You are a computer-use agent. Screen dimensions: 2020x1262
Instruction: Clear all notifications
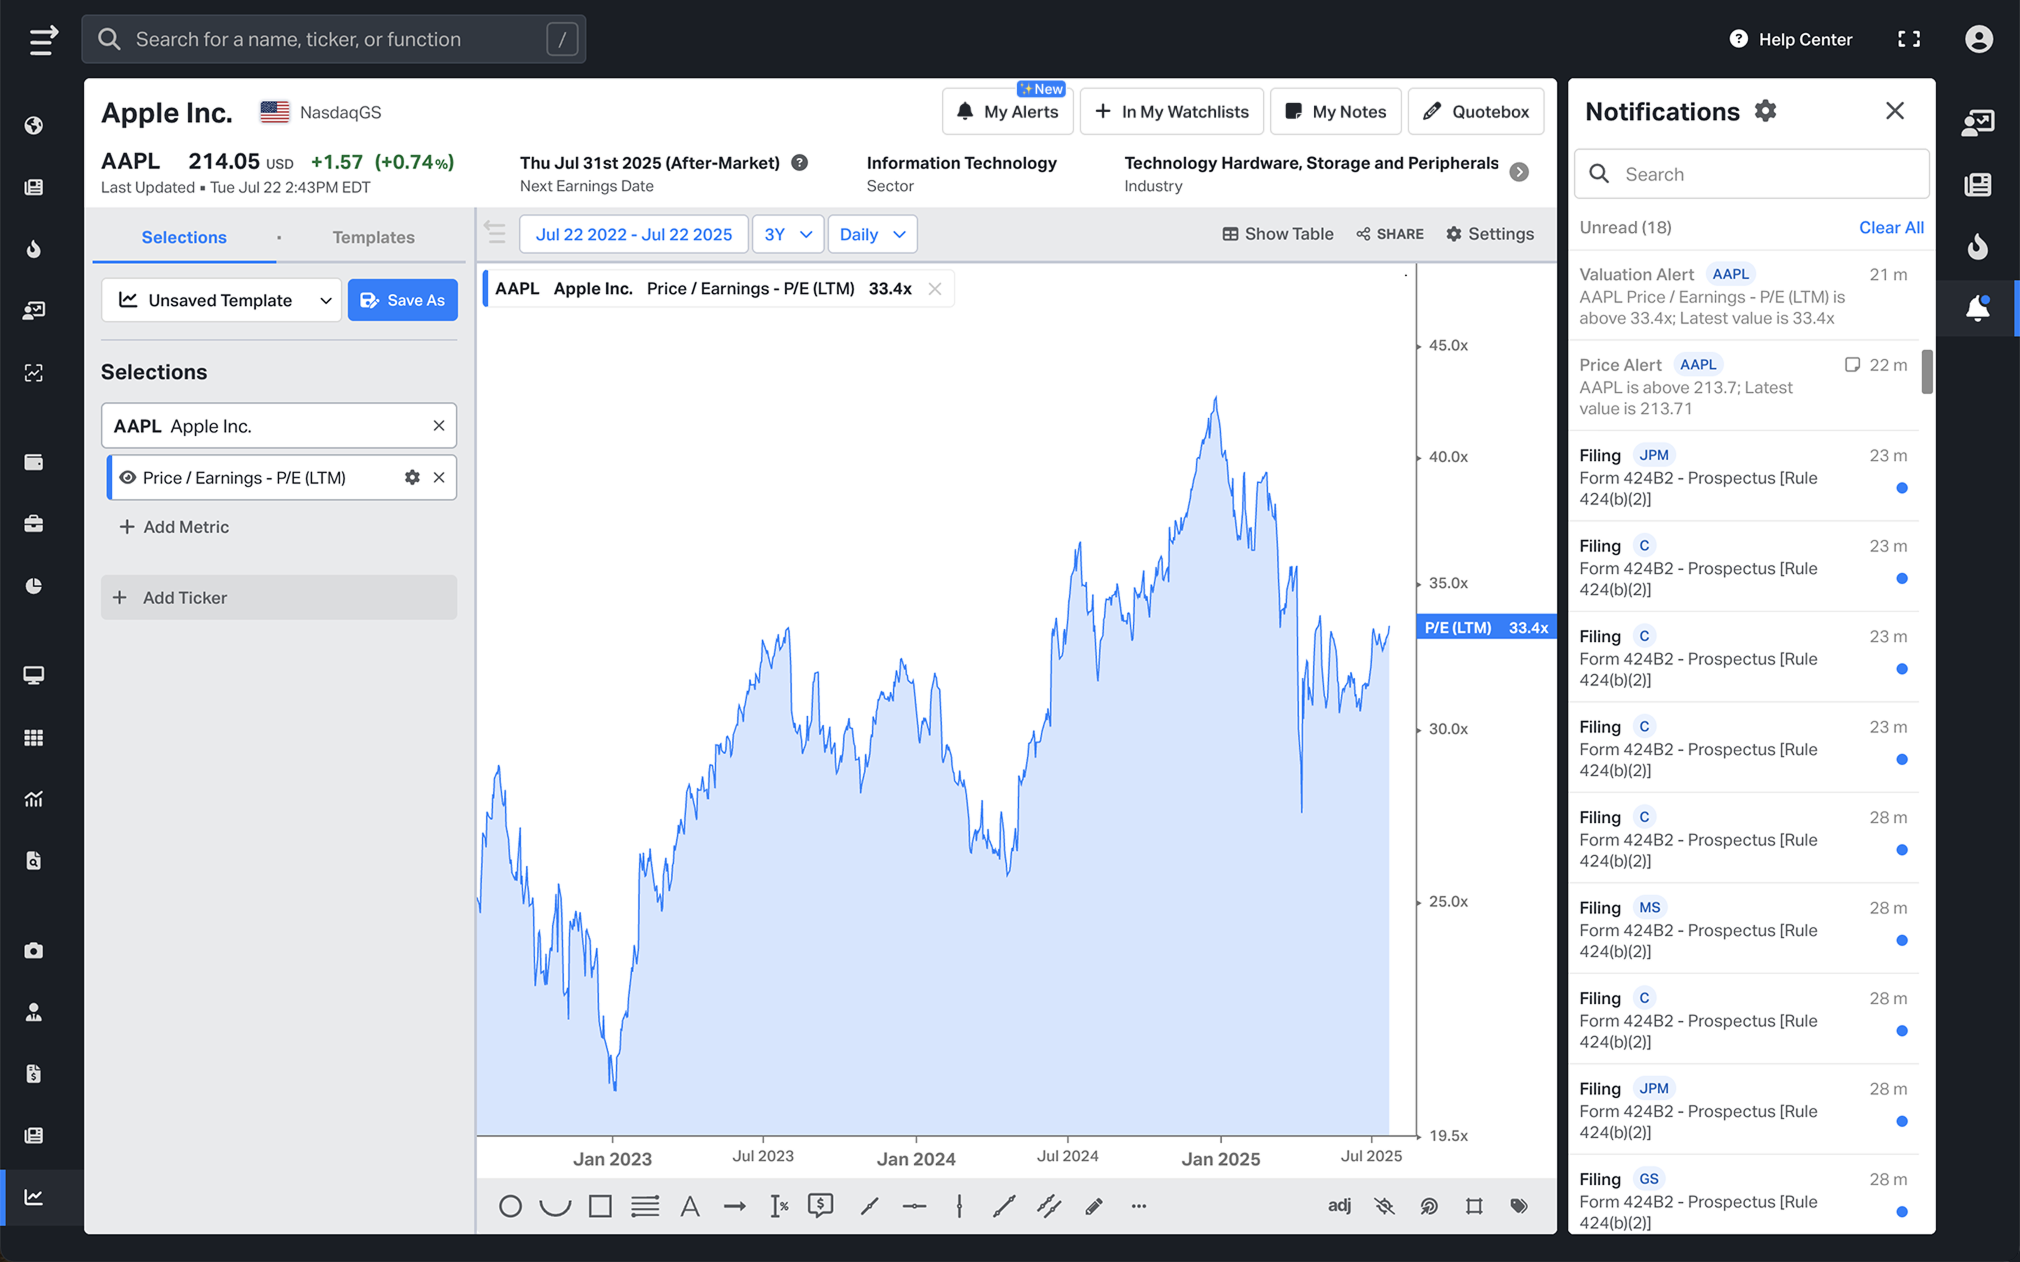(x=1891, y=227)
